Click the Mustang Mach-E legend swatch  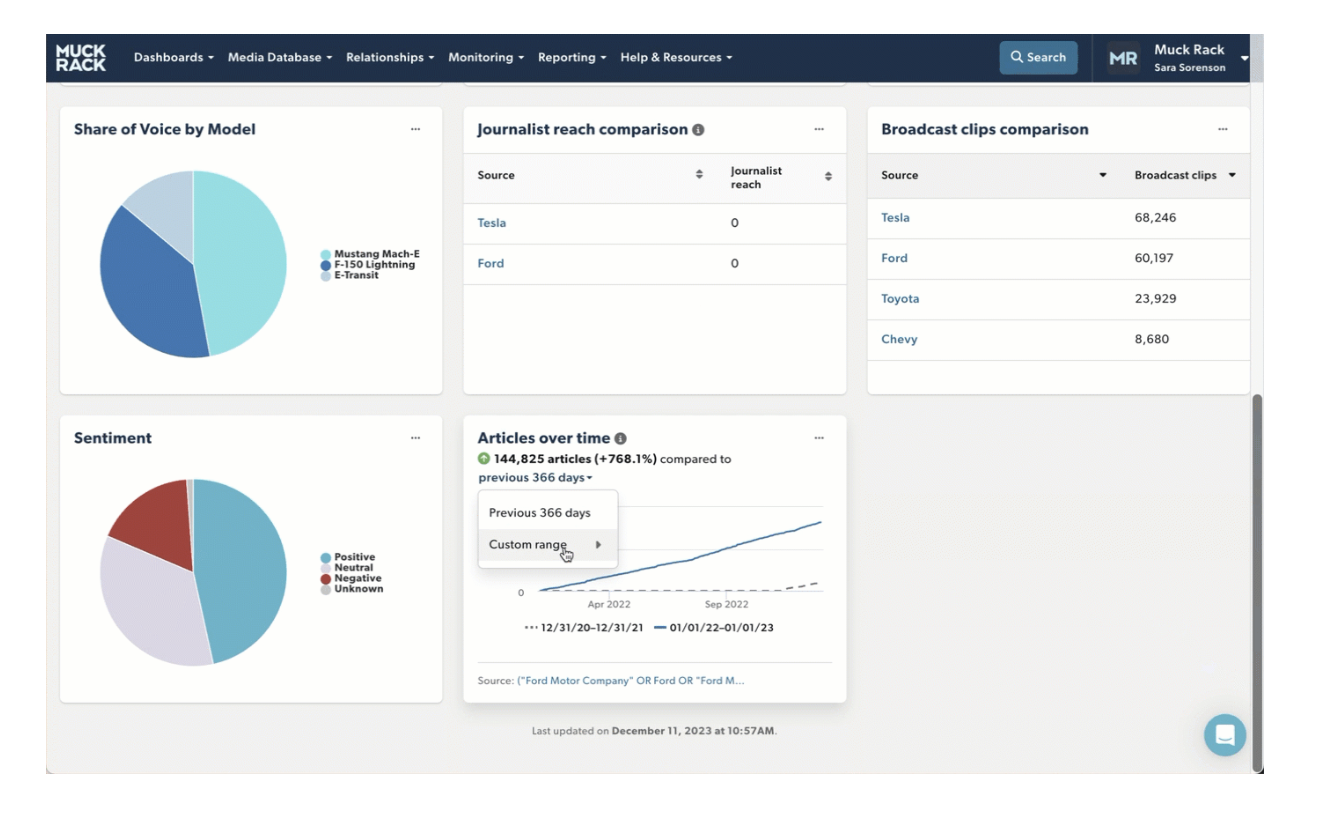(x=326, y=255)
